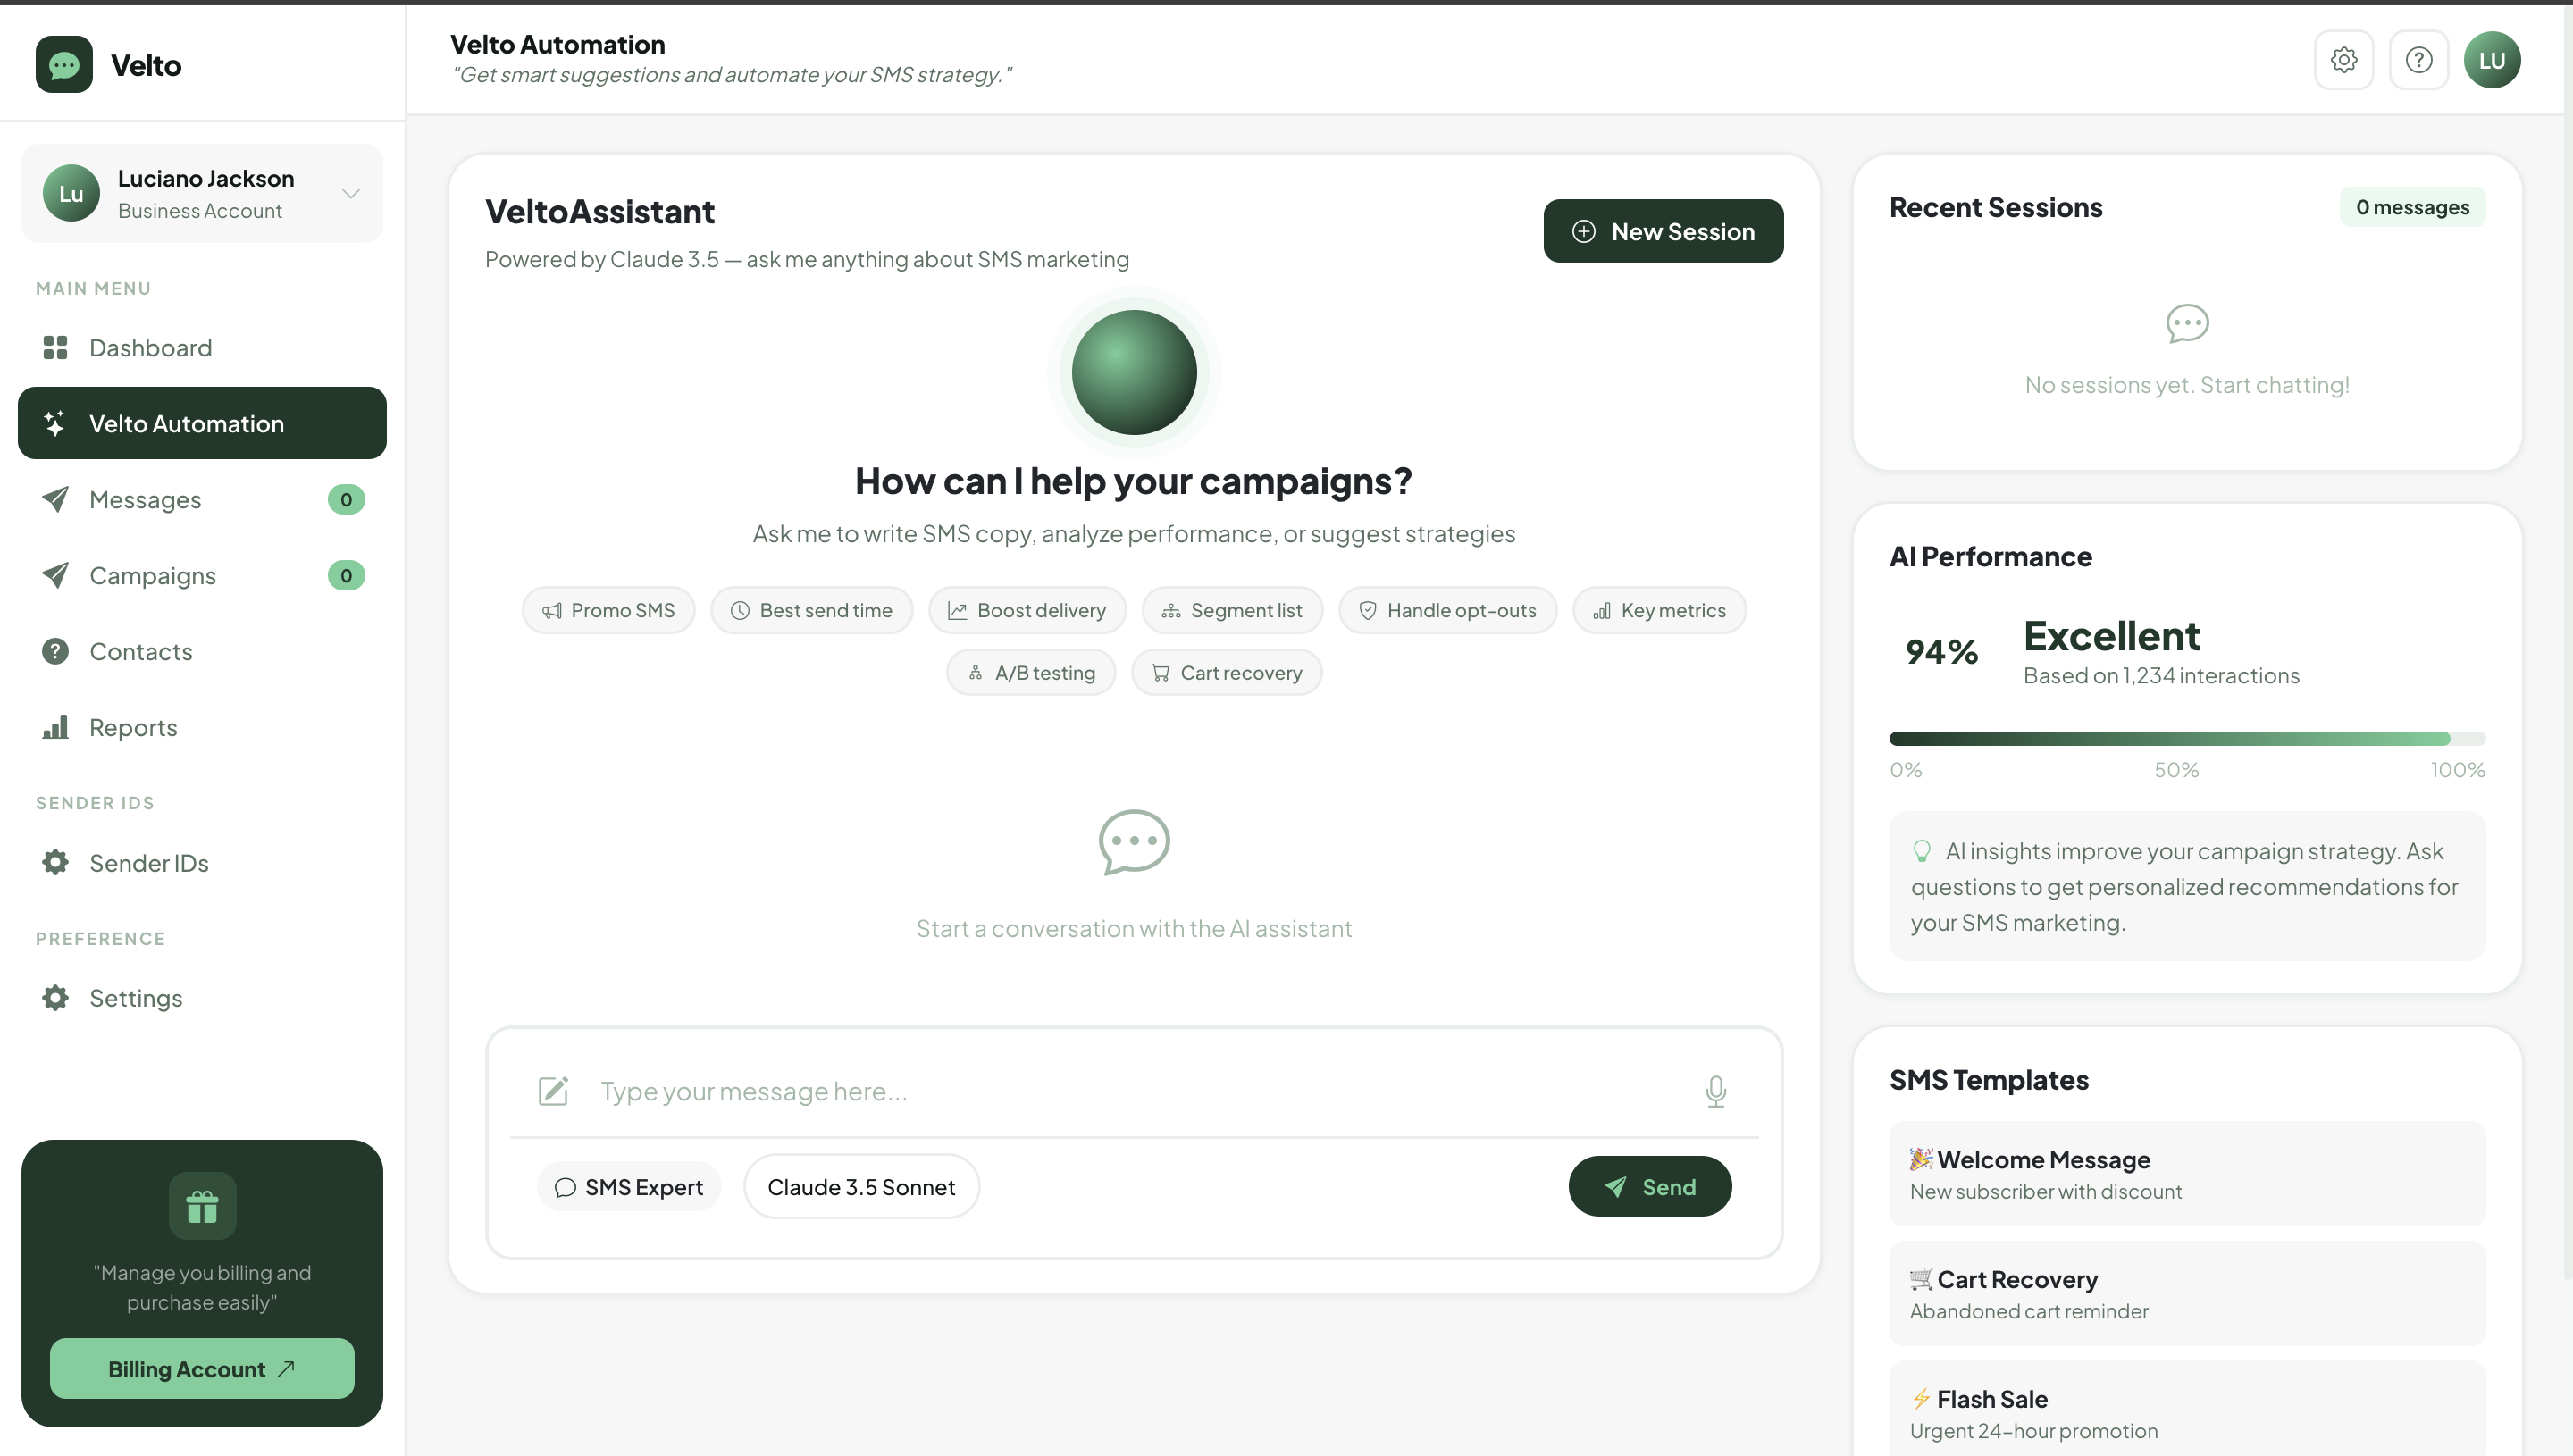Open settings gear icon in header

[2344, 60]
